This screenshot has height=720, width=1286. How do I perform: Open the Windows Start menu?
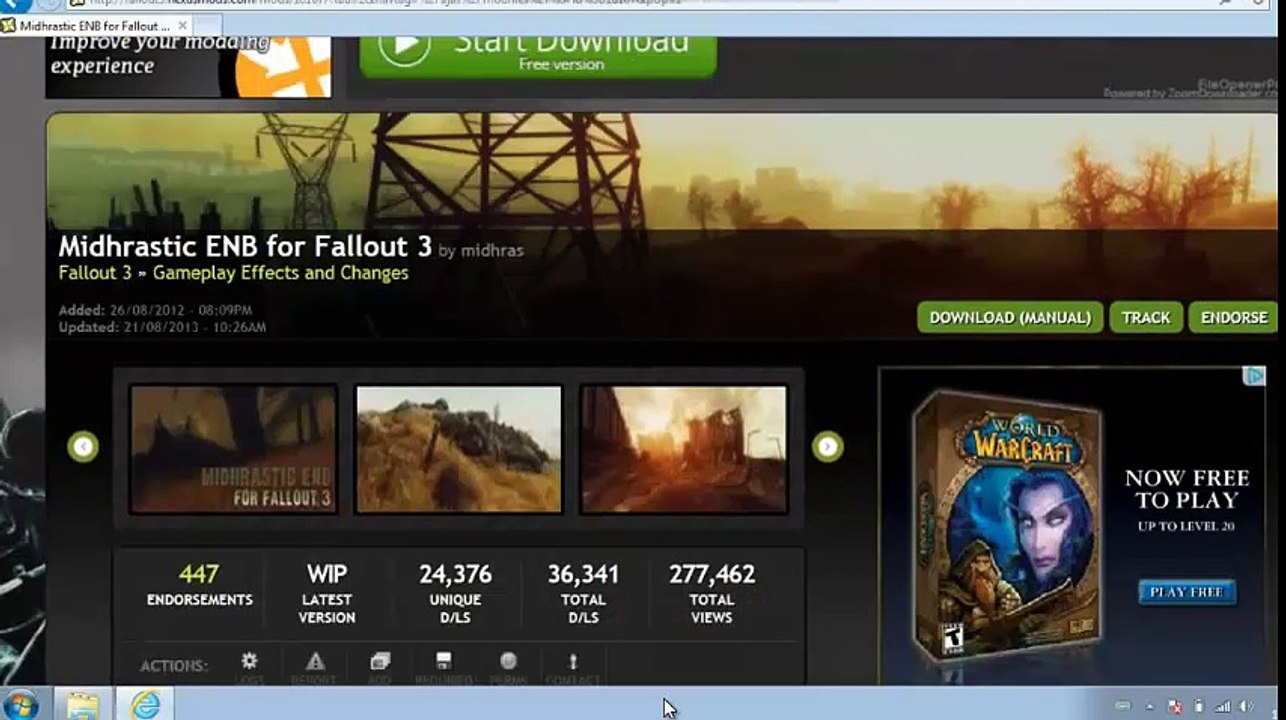pyautogui.click(x=20, y=705)
